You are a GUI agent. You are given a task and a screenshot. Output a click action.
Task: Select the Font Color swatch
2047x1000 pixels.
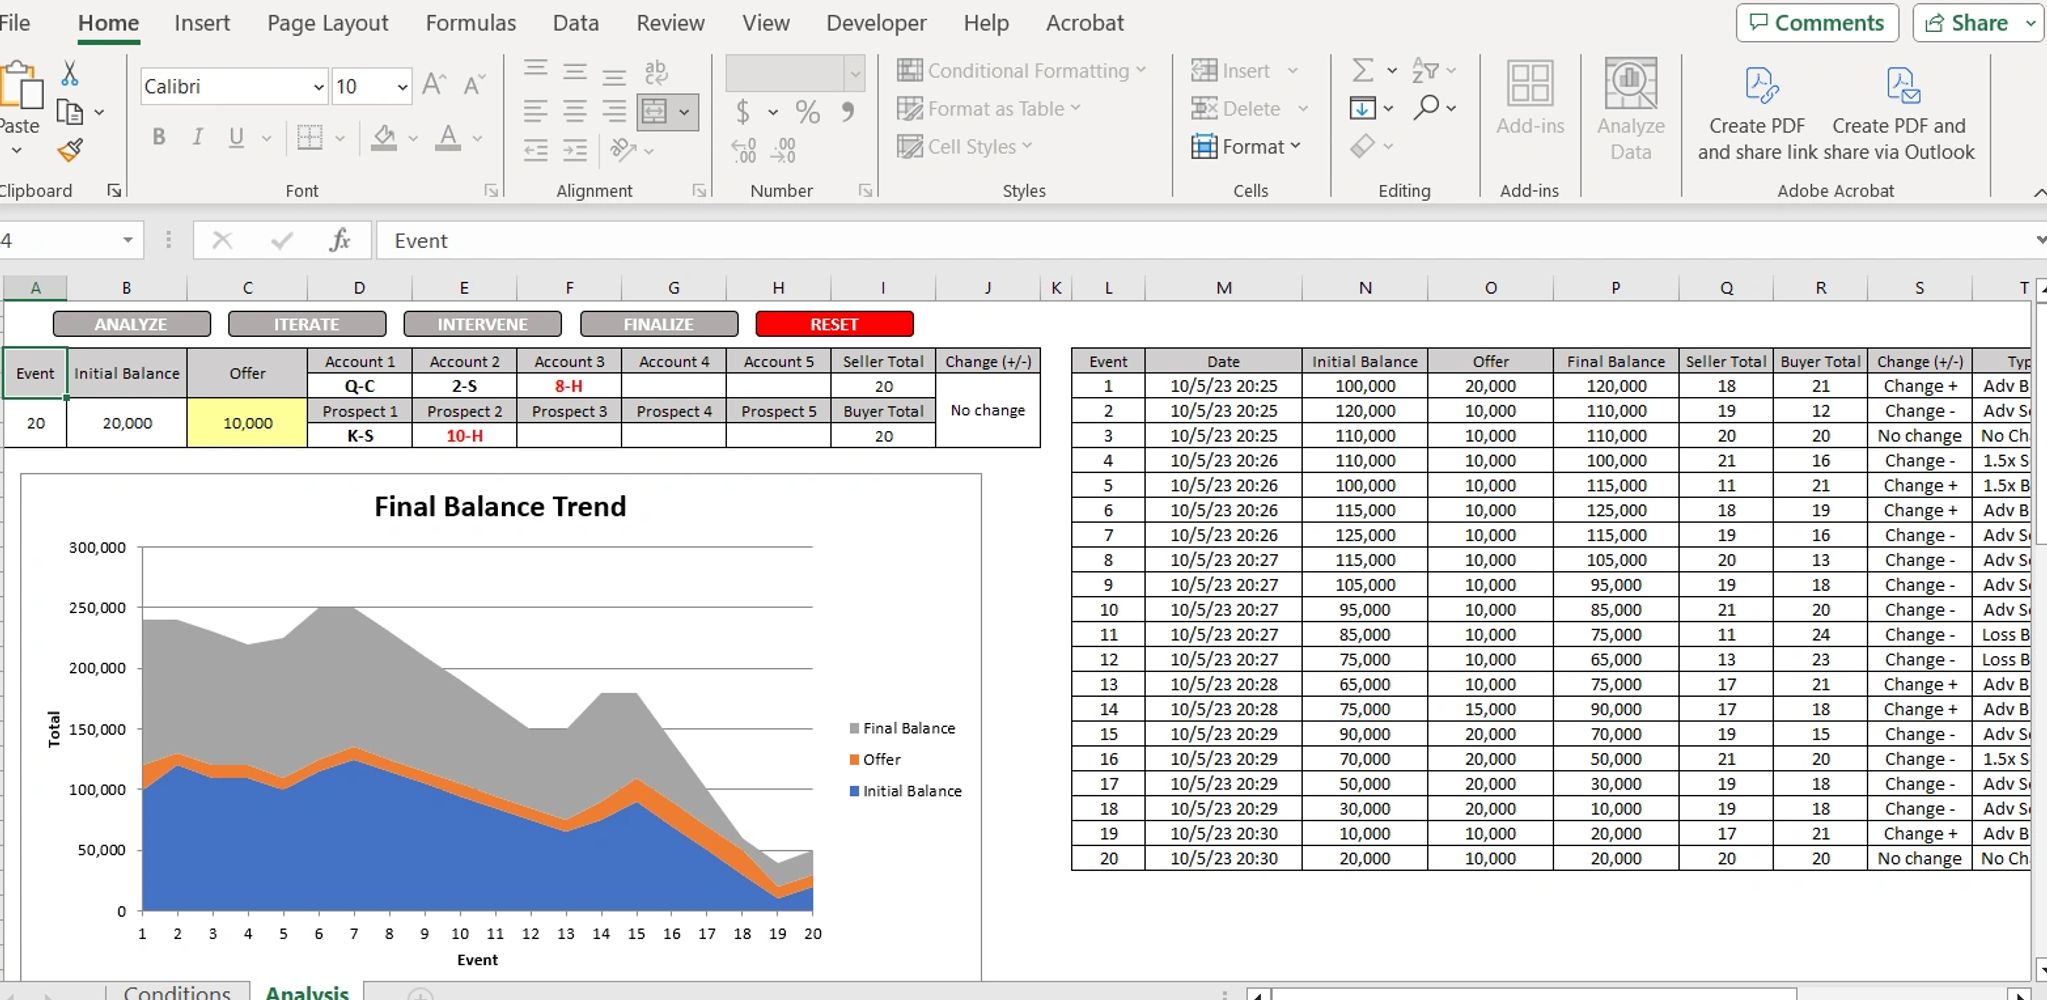pos(450,137)
